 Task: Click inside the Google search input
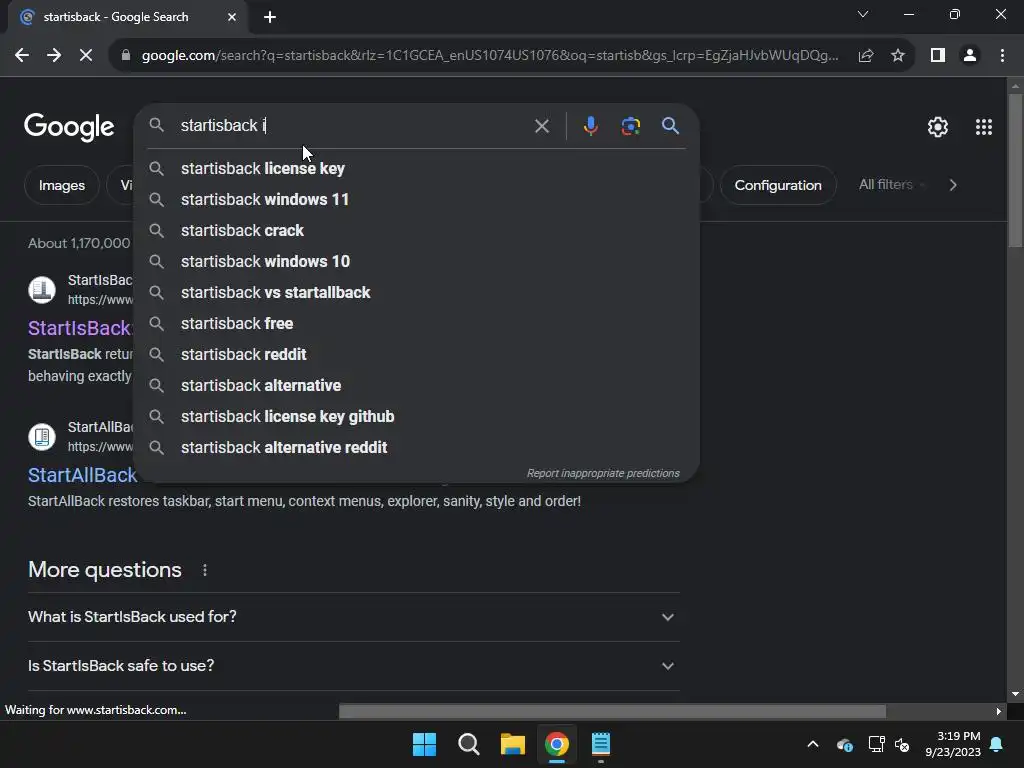(353, 125)
